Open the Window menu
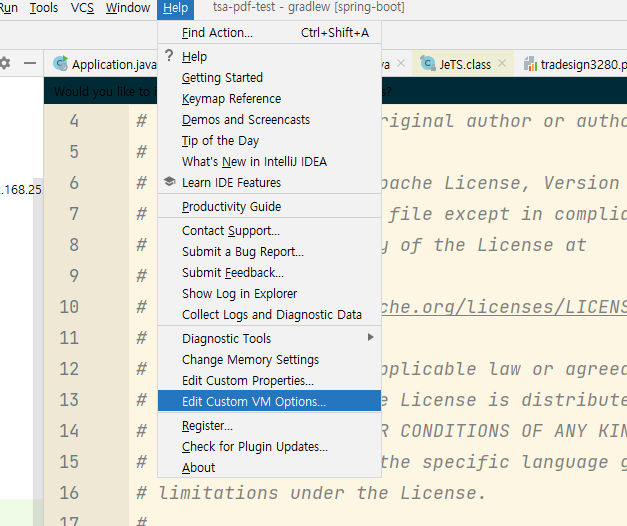Screen dimensions: 627x526 pos(128,7)
